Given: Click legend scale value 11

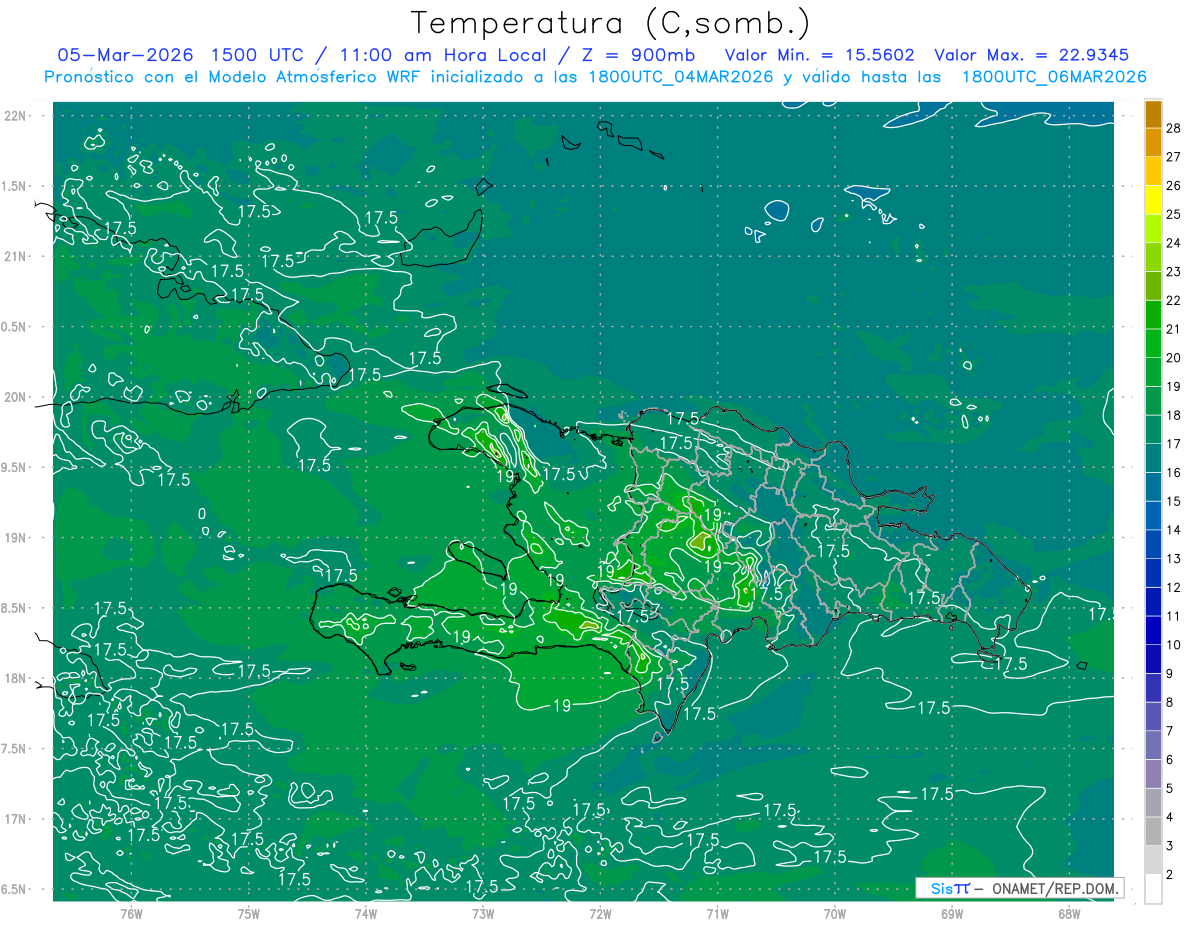Looking at the screenshot, I should (1173, 616).
